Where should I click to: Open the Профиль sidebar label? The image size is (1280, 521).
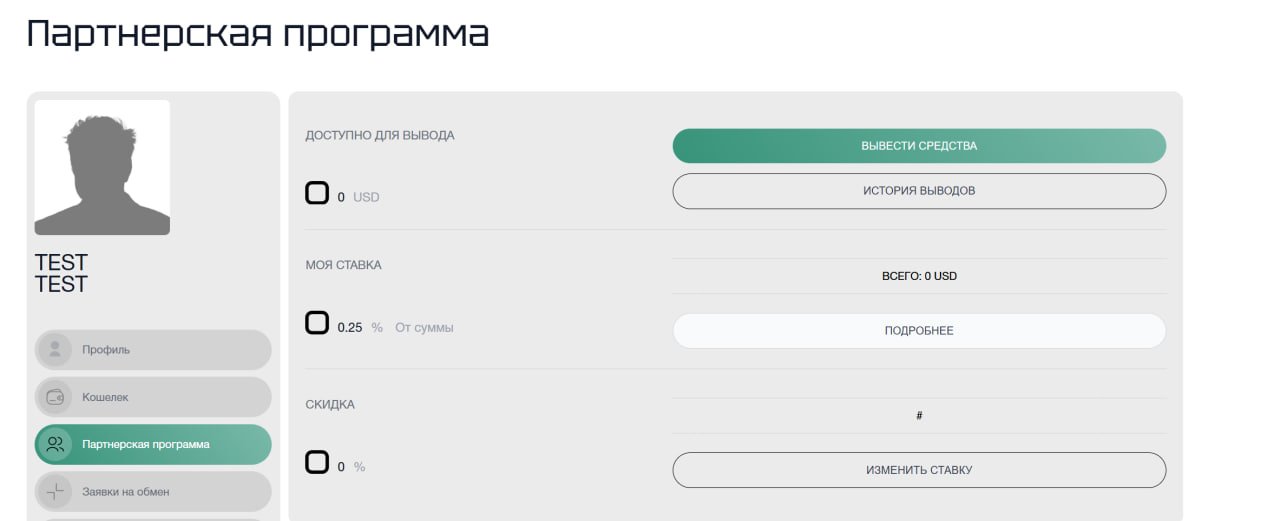coord(106,350)
